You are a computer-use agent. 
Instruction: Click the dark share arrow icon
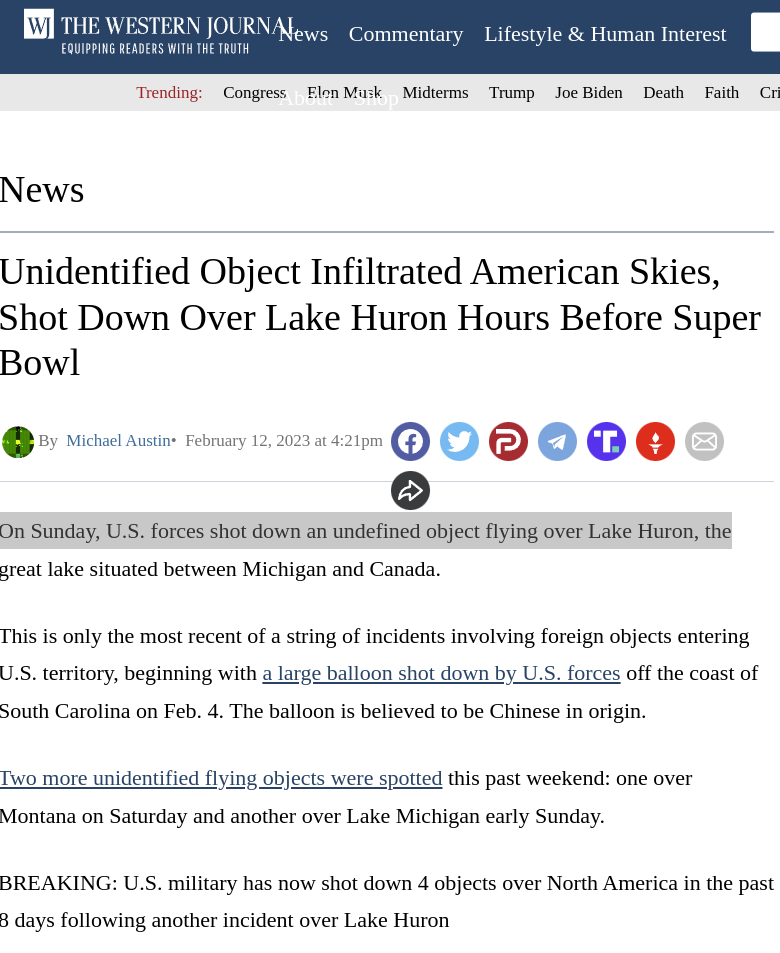(x=410, y=490)
